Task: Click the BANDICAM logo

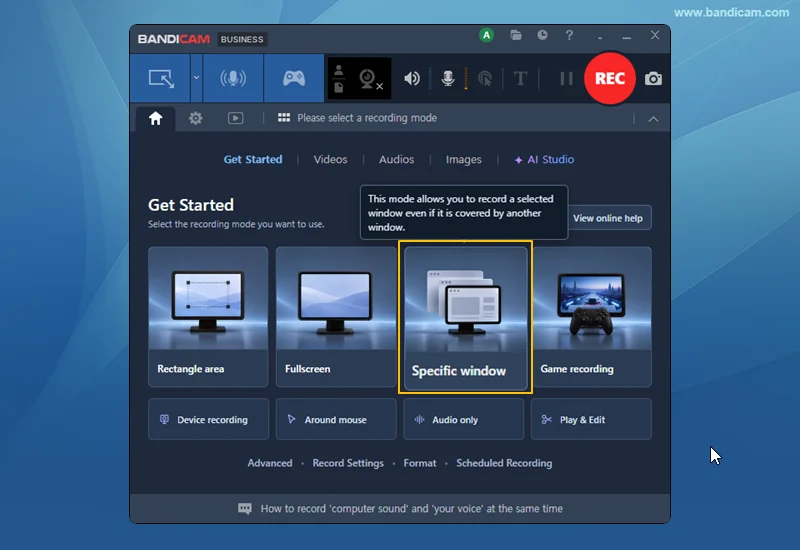Action: pyautogui.click(x=173, y=39)
